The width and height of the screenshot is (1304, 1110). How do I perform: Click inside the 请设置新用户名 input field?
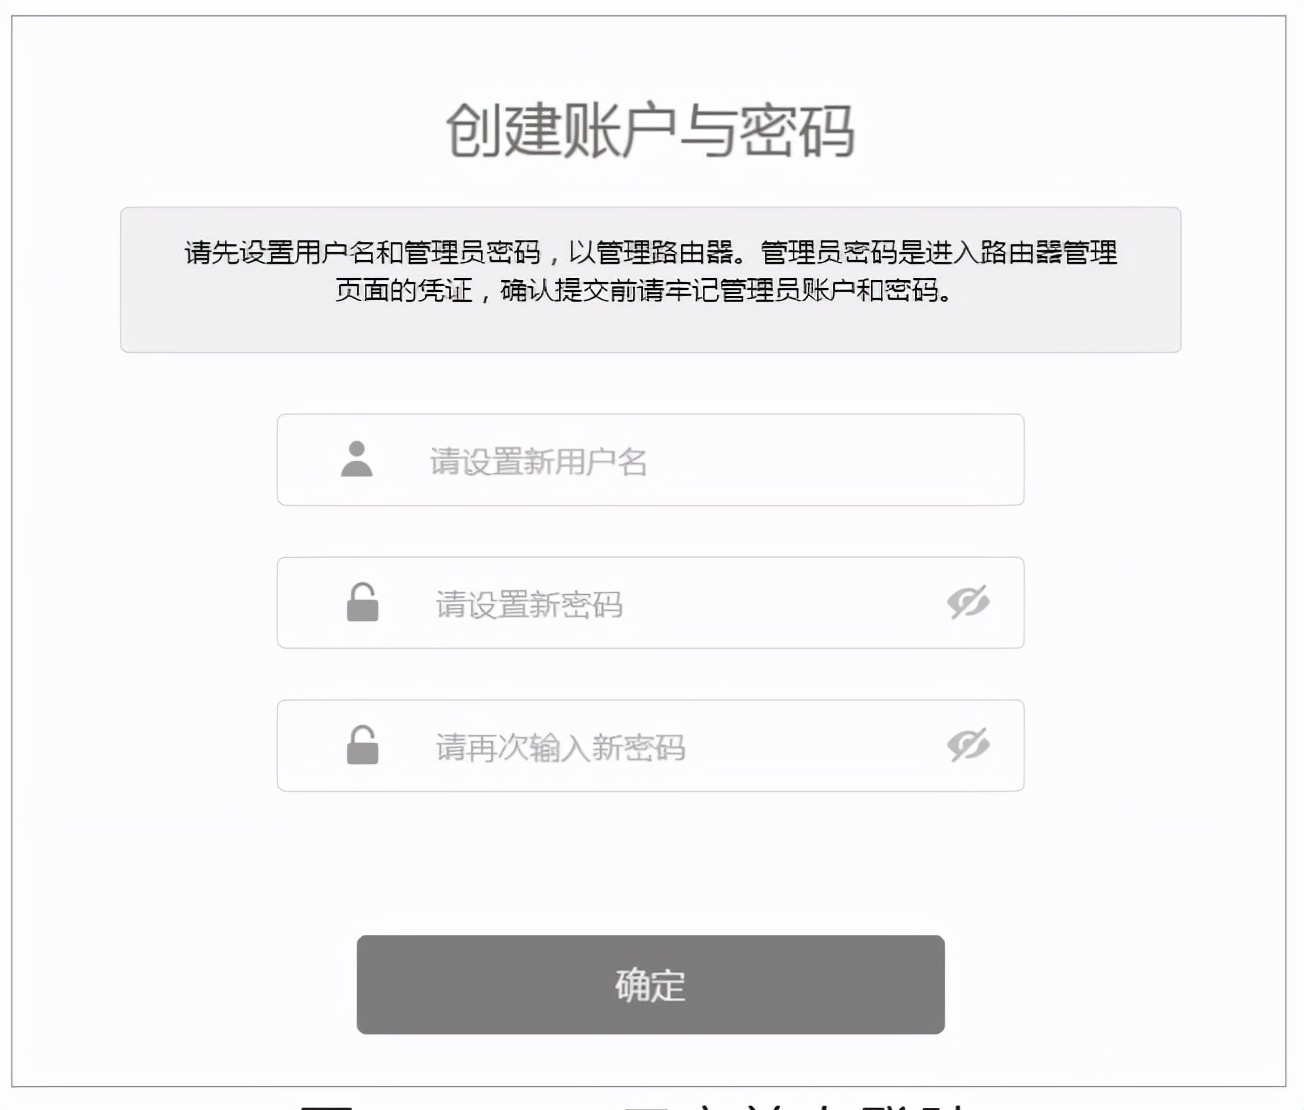point(651,460)
